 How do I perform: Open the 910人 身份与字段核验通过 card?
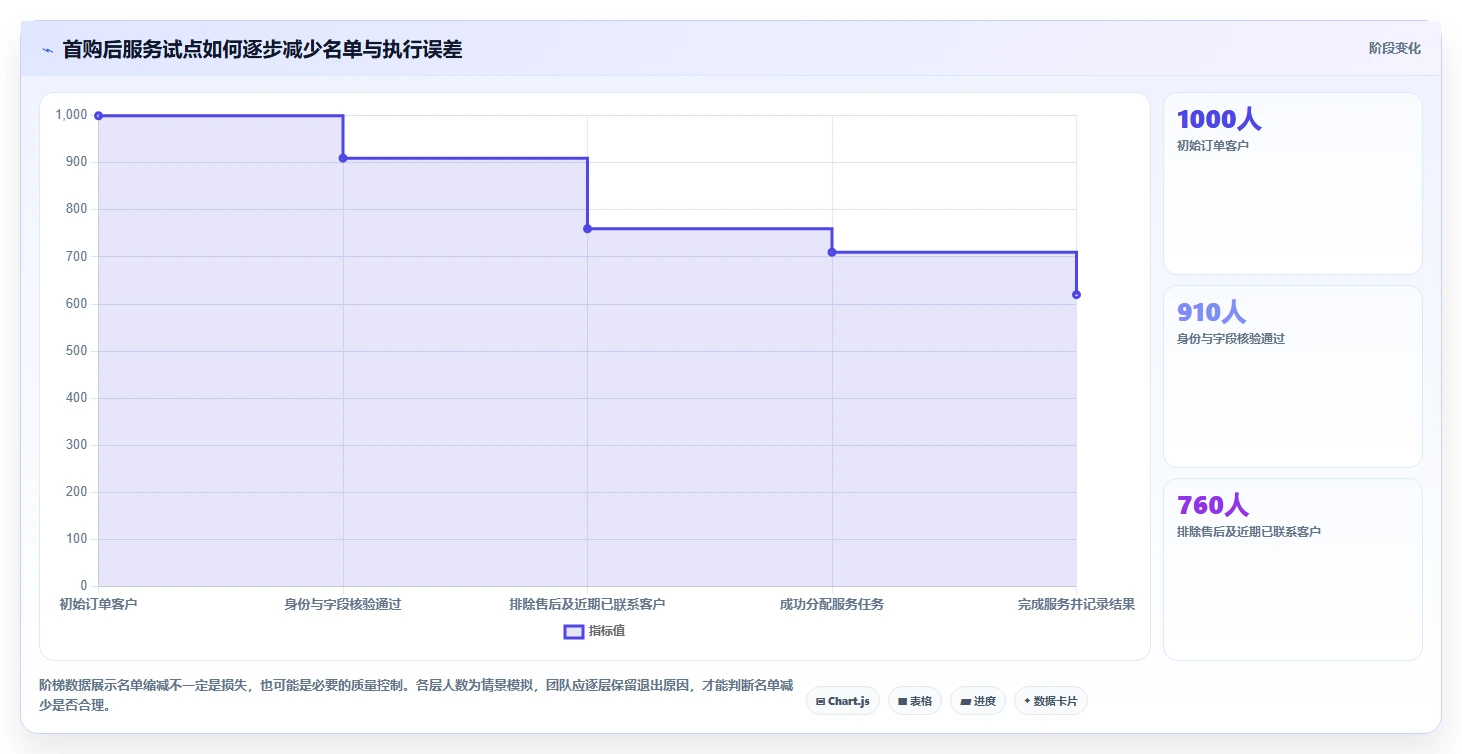tap(1292, 376)
